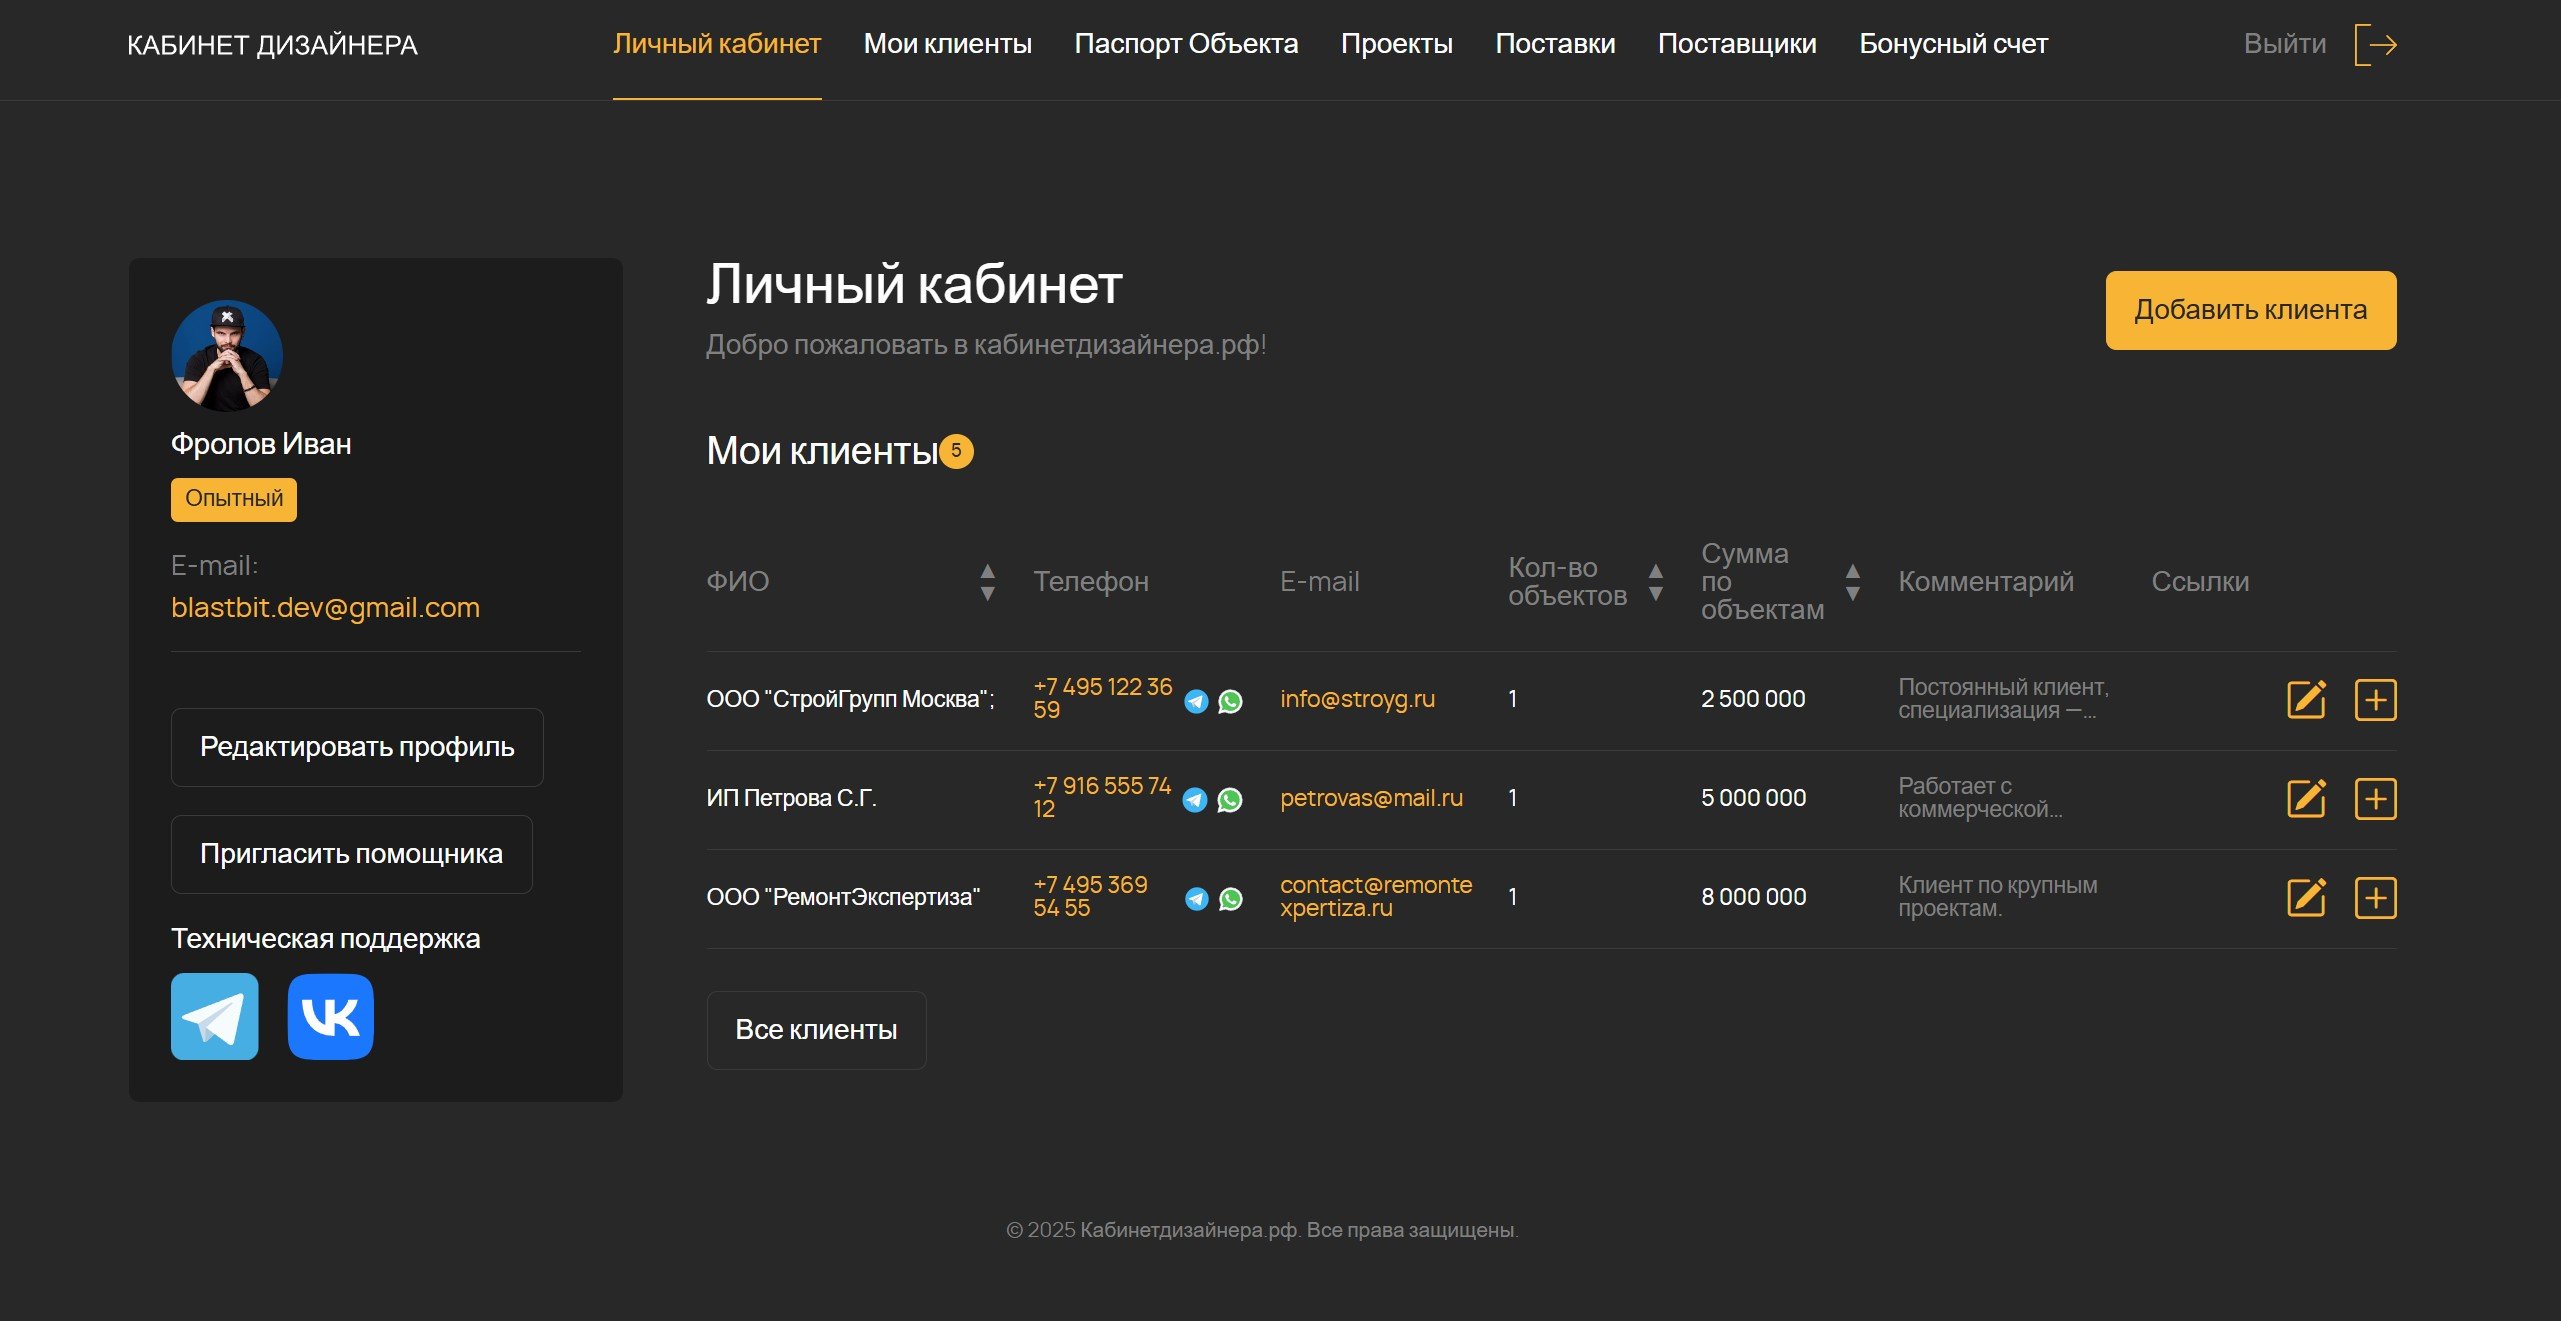Click Все клиенты button
Viewport: 2561px width, 1321px height.
[x=815, y=1030]
